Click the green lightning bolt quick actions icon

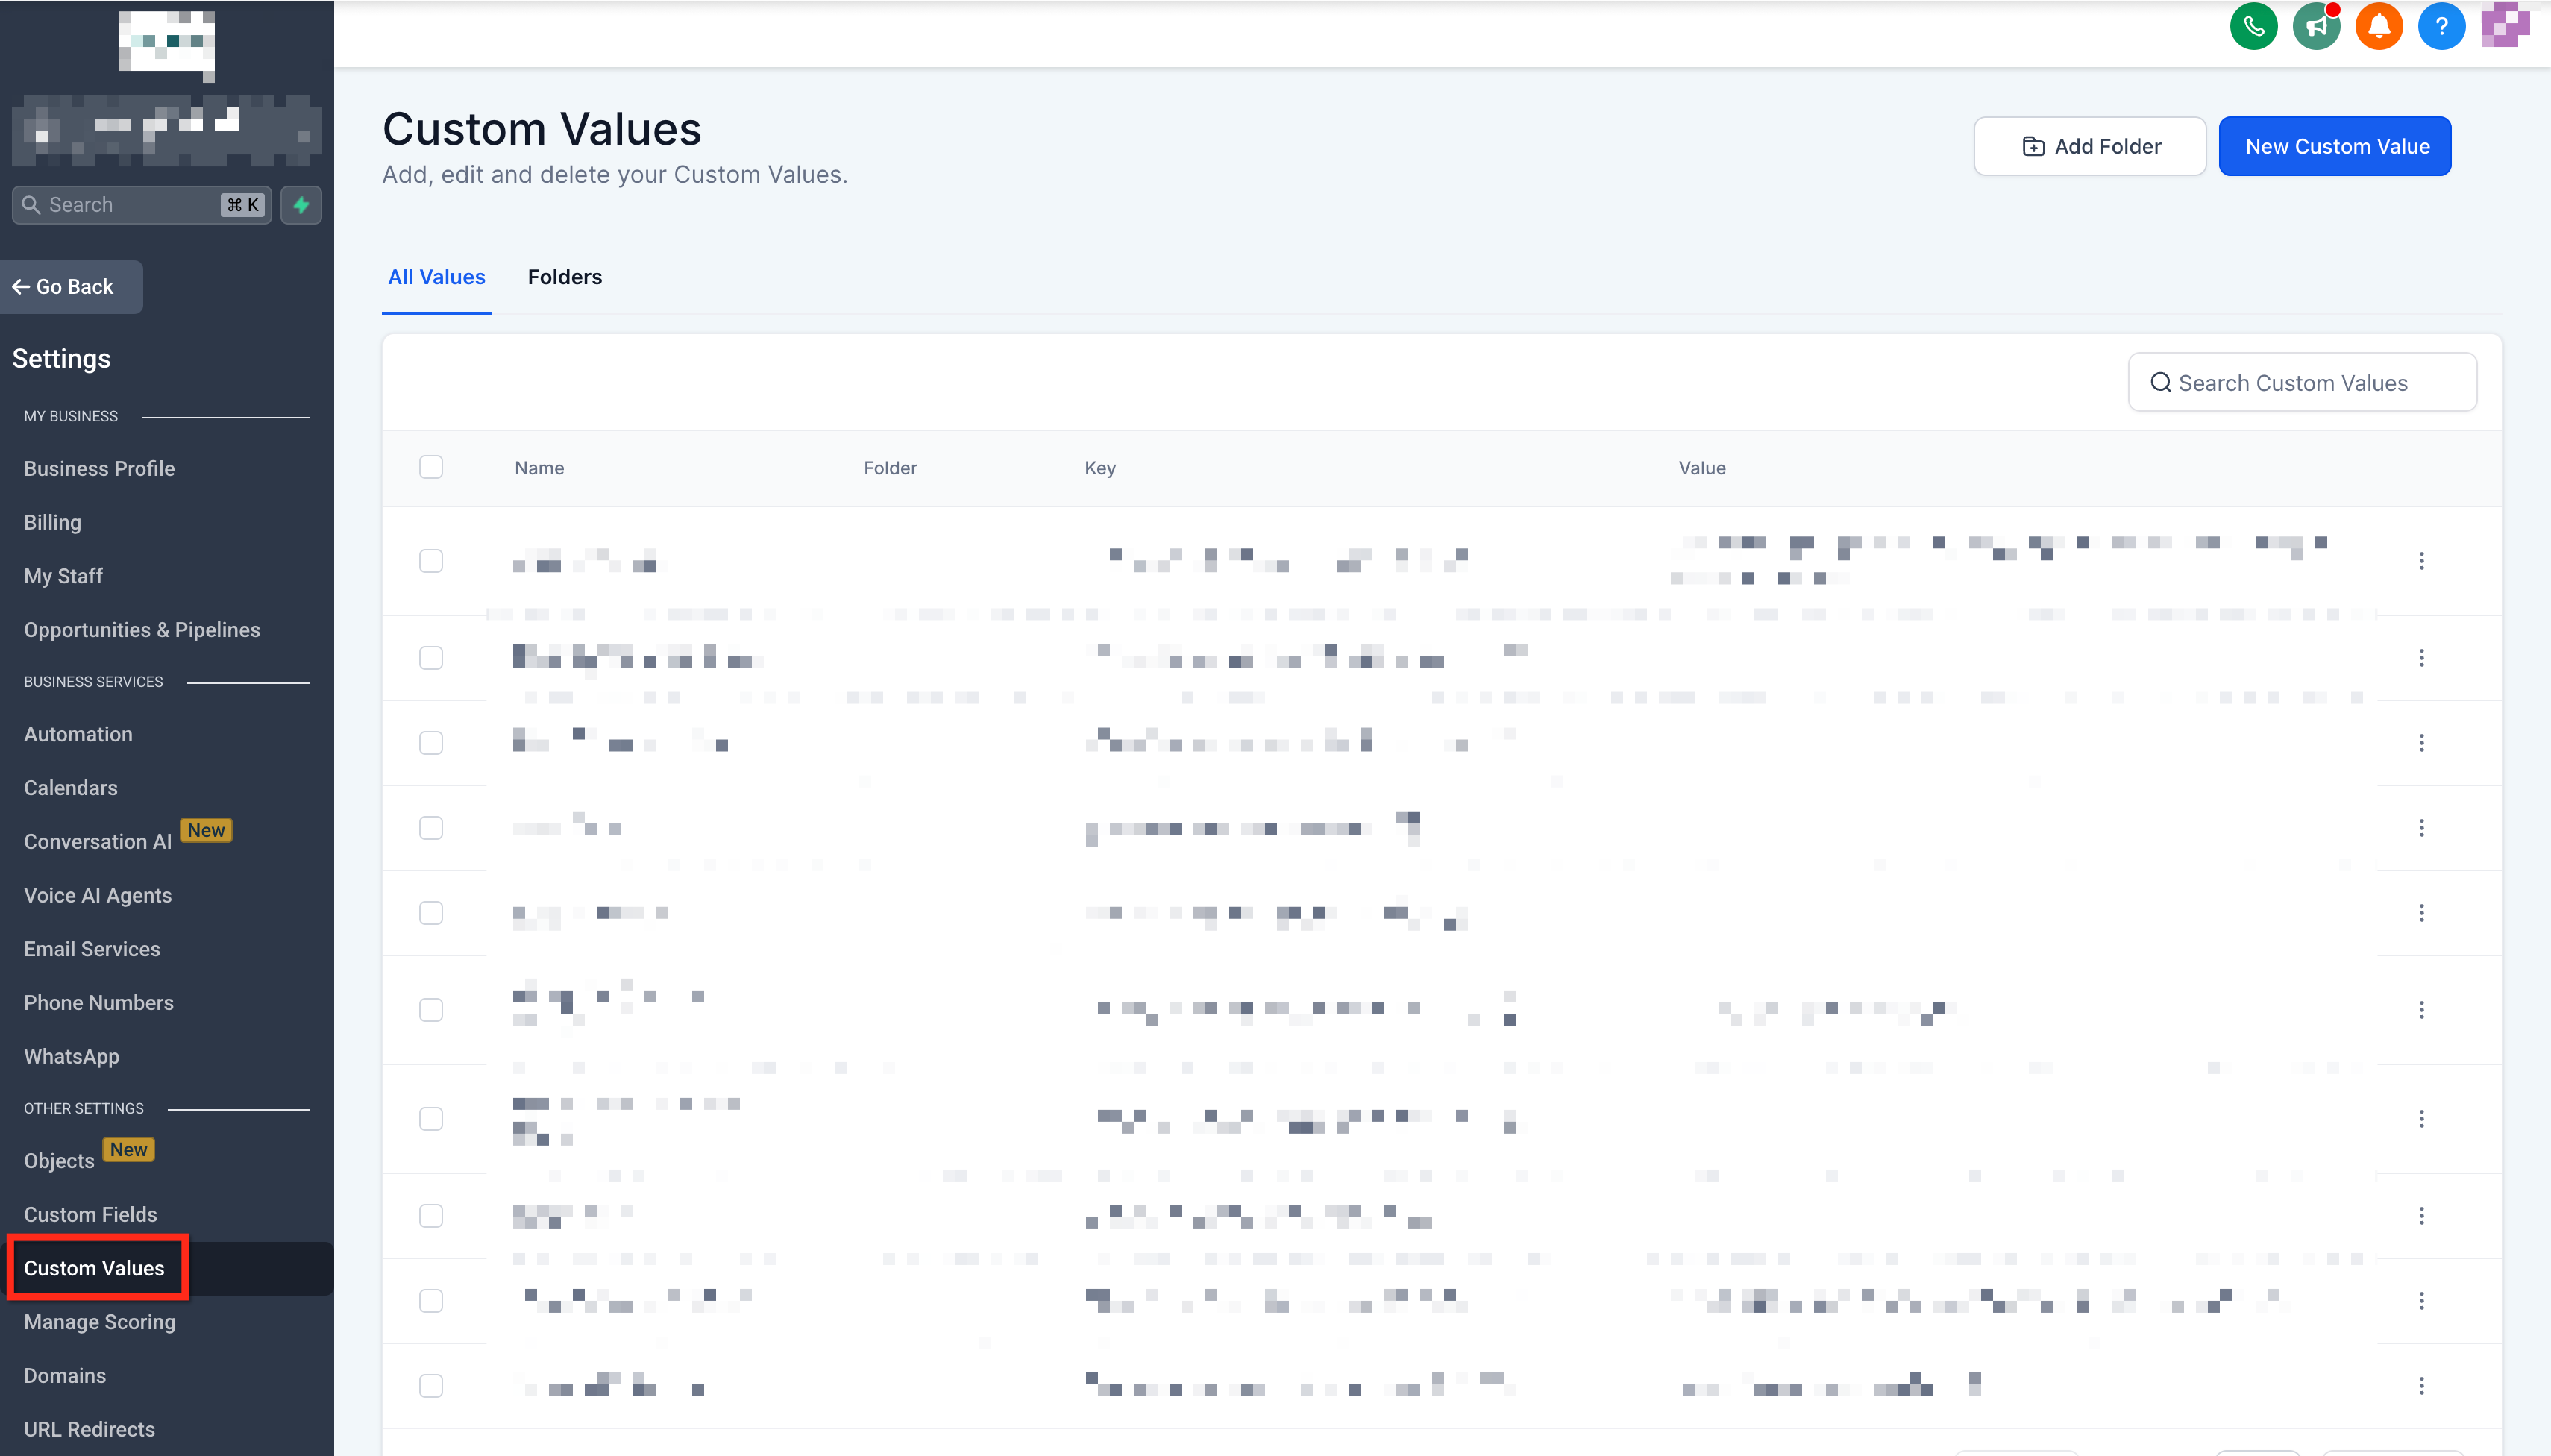click(301, 205)
